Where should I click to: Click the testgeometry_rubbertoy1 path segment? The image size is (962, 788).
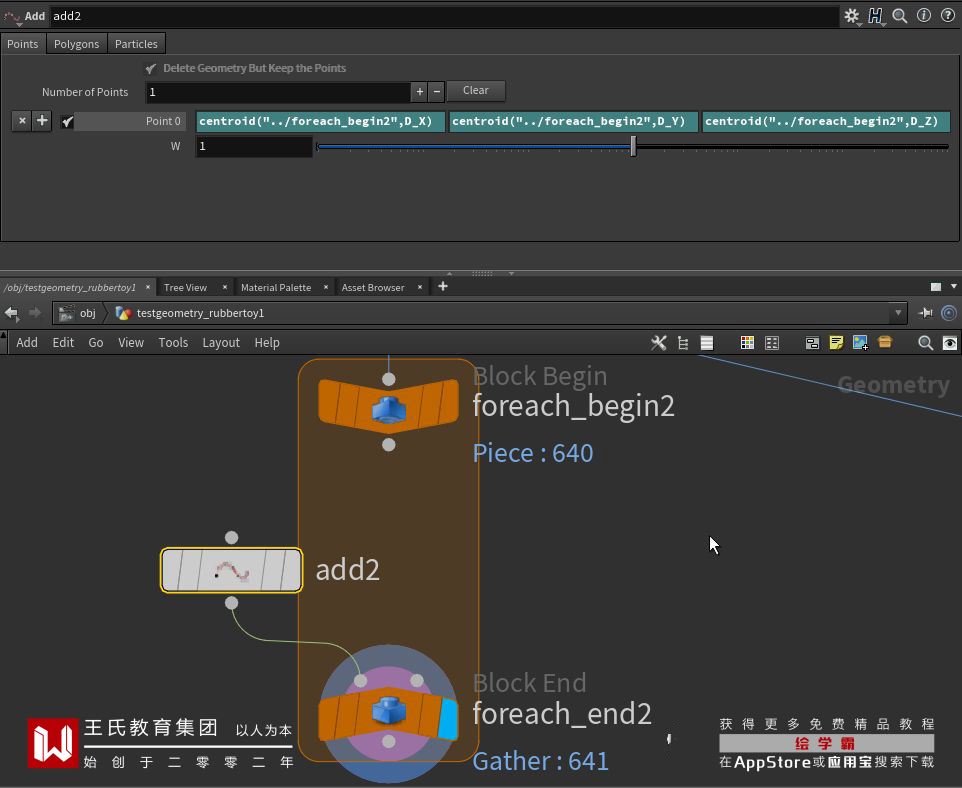191,313
